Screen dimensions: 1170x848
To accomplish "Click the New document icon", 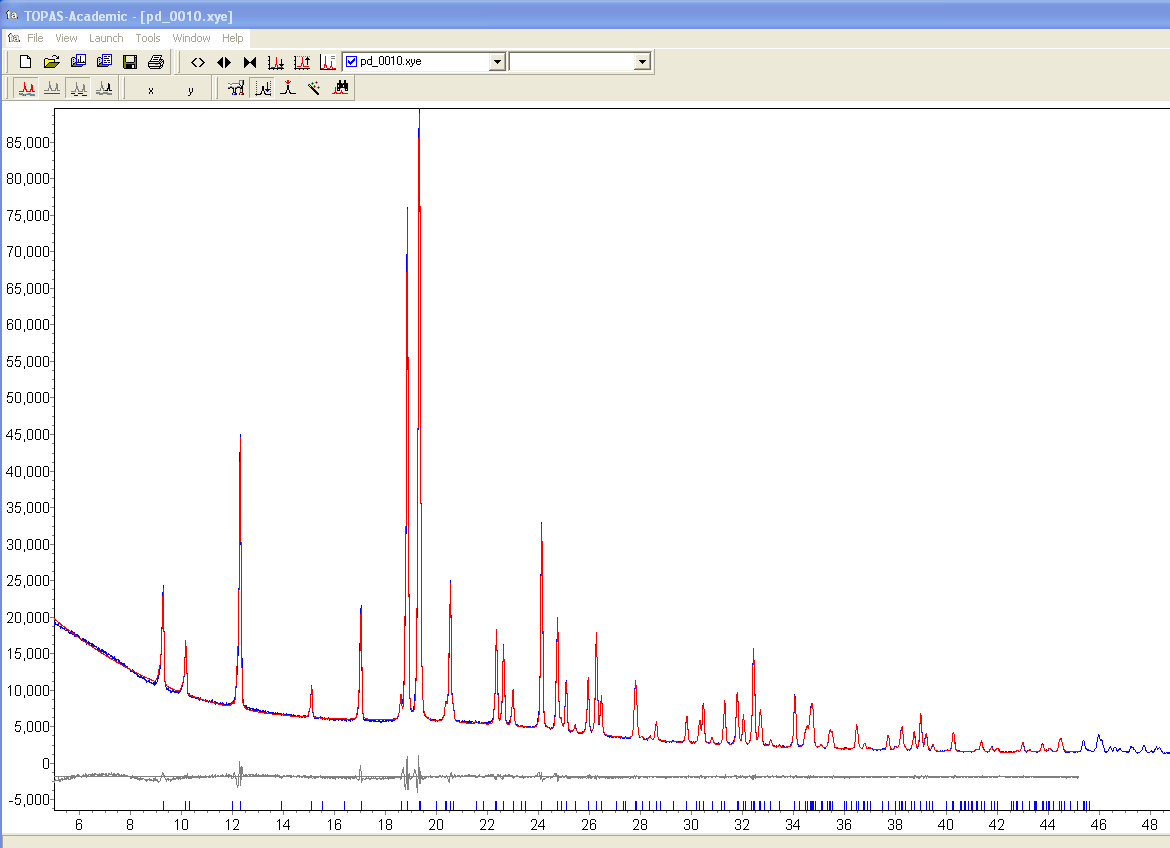I will (25, 62).
